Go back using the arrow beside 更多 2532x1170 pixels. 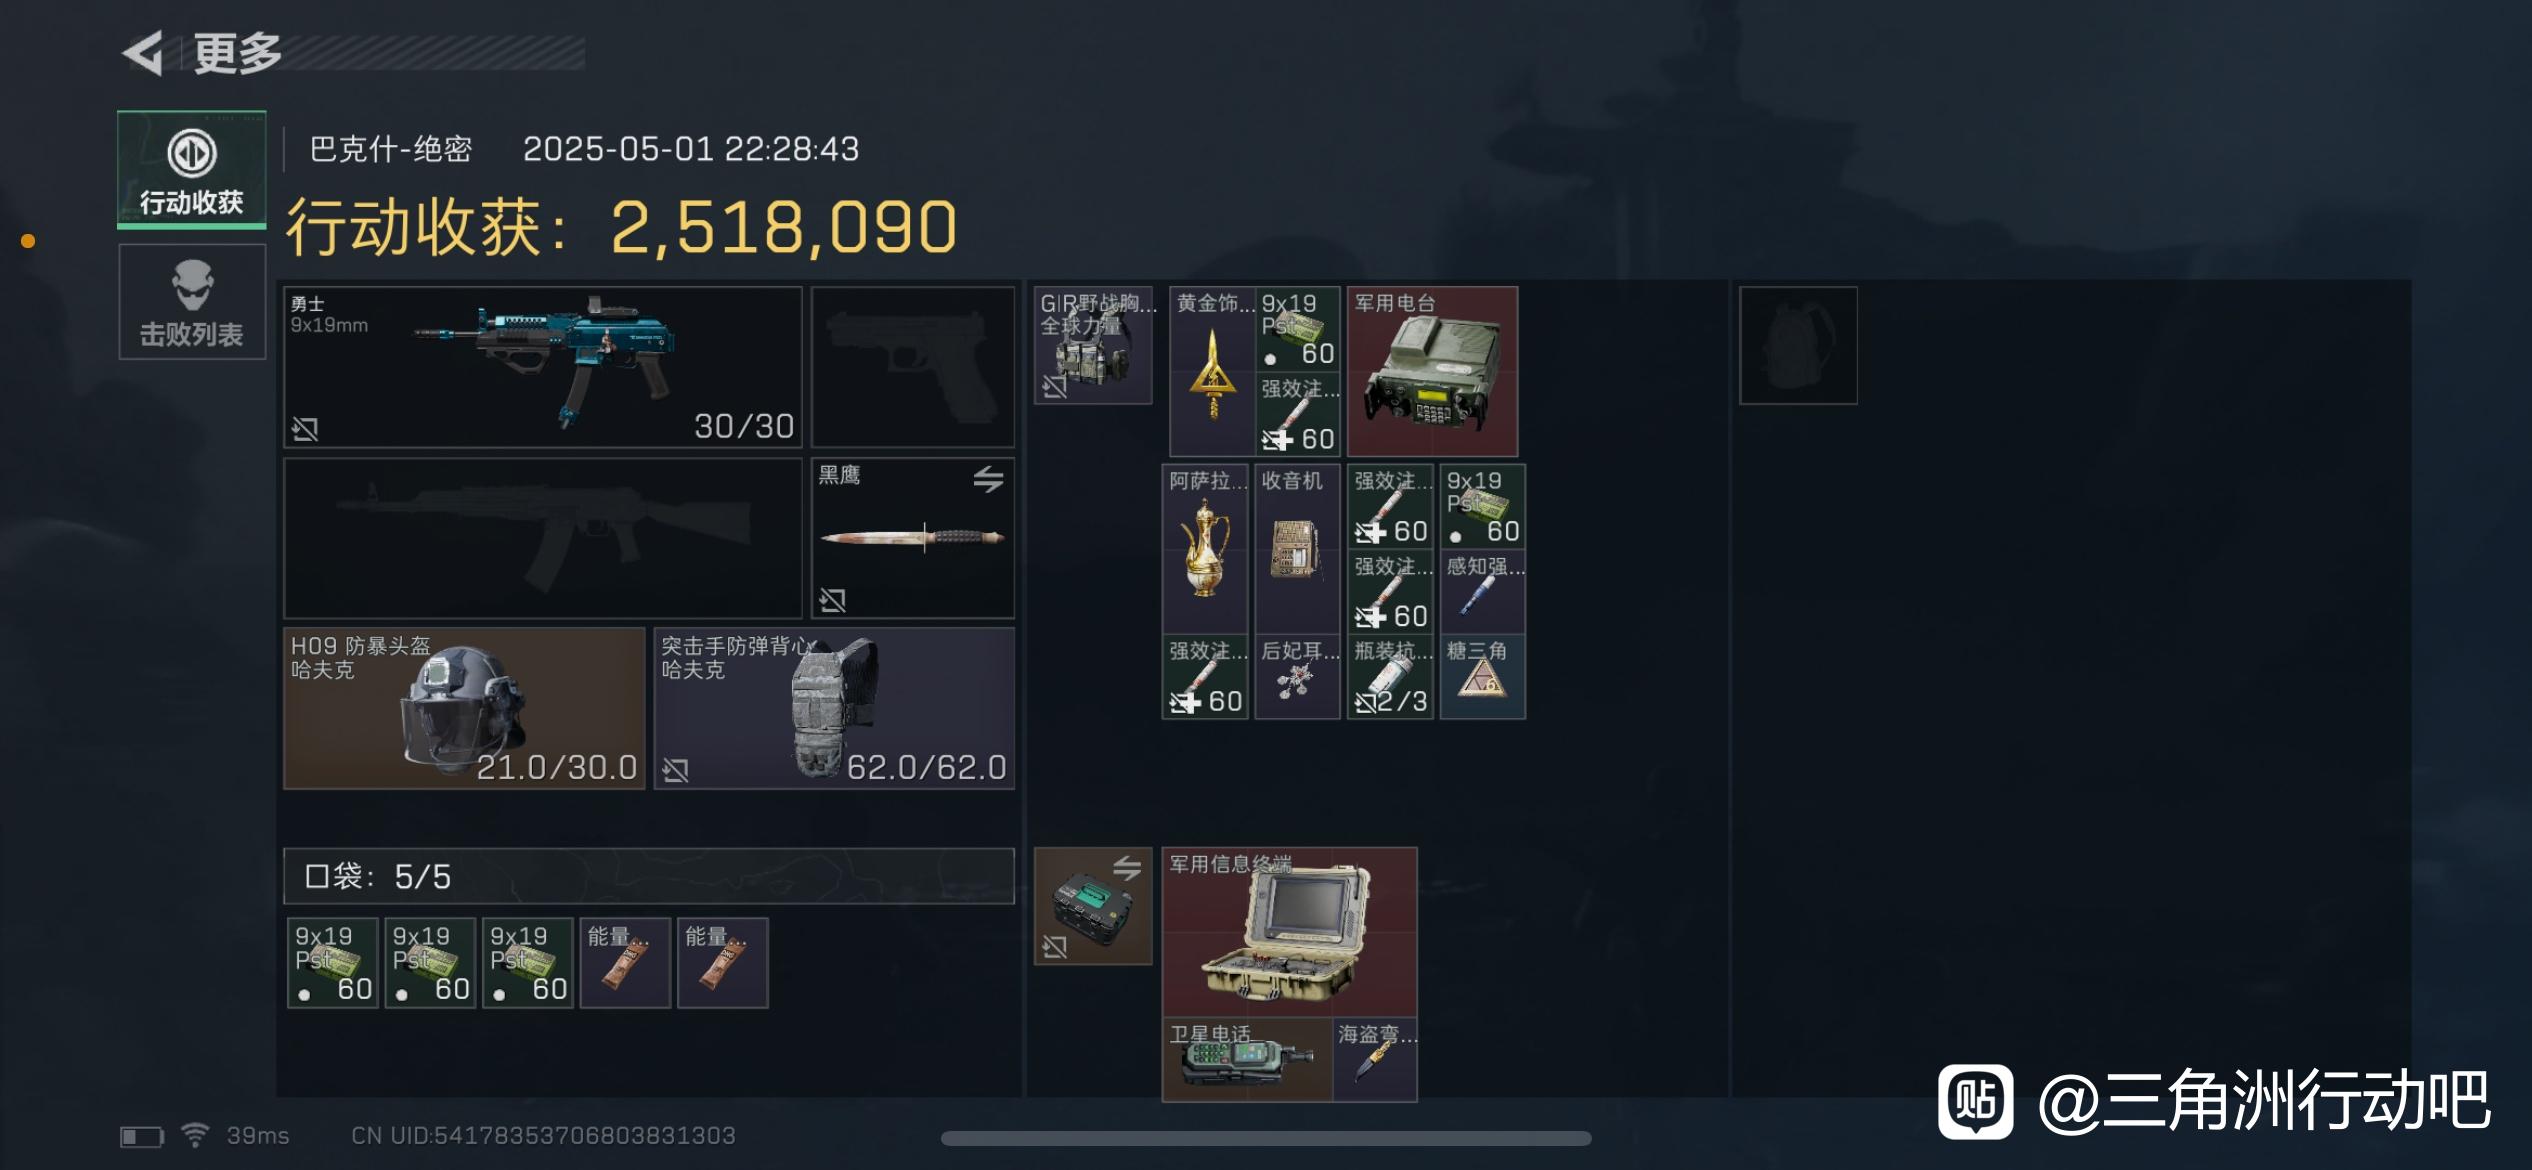pos(143,53)
